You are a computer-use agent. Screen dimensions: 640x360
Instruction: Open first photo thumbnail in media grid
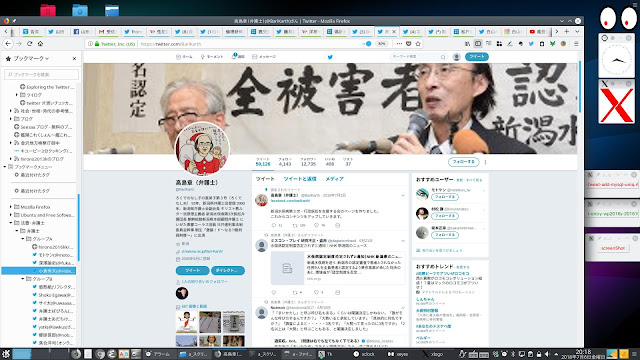[x=187, y=322]
